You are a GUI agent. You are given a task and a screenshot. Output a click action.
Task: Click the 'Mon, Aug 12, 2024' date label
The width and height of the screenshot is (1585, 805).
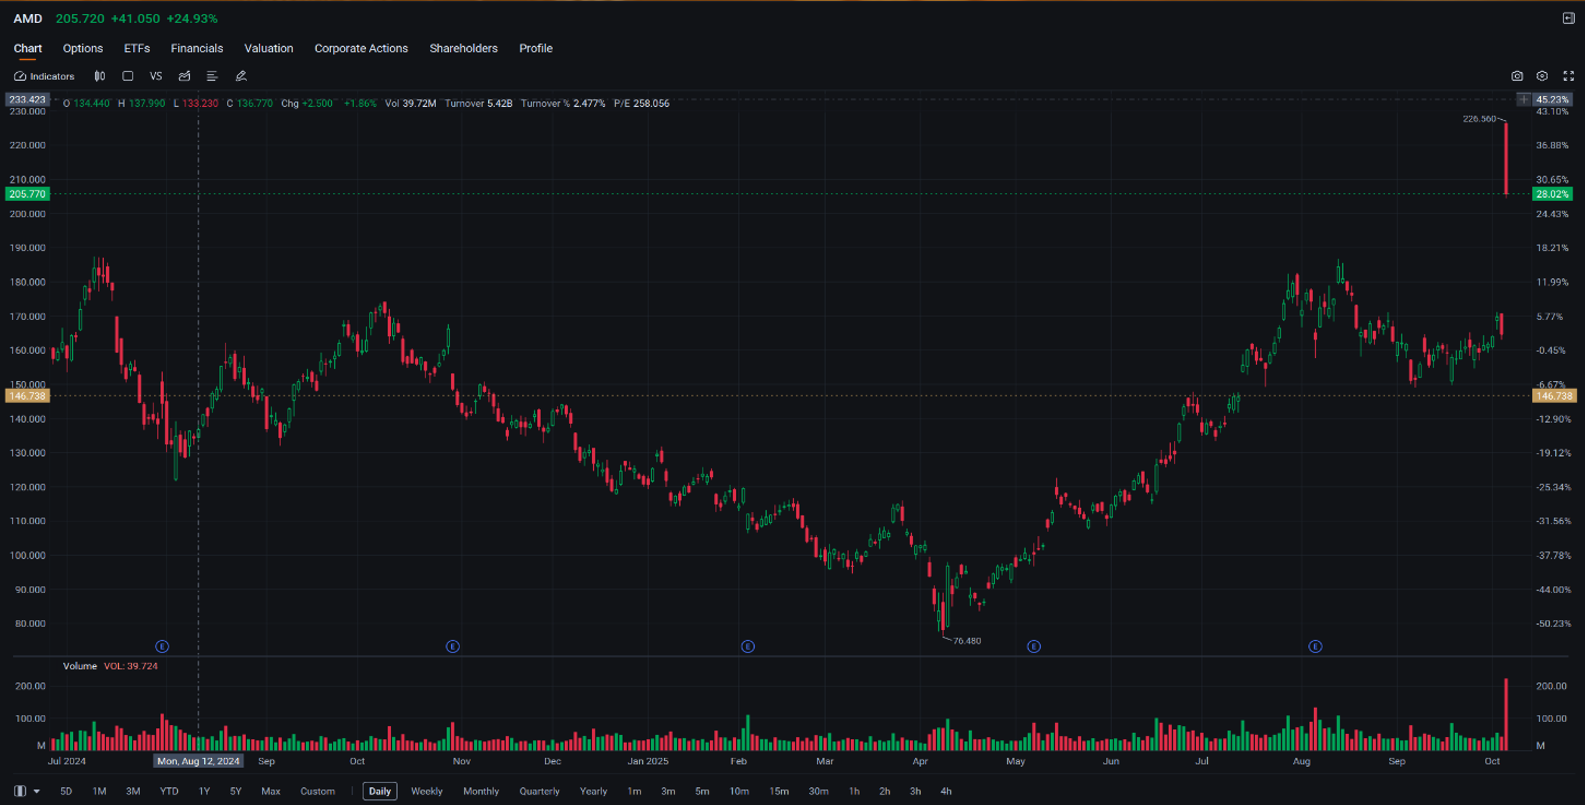tap(198, 761)
